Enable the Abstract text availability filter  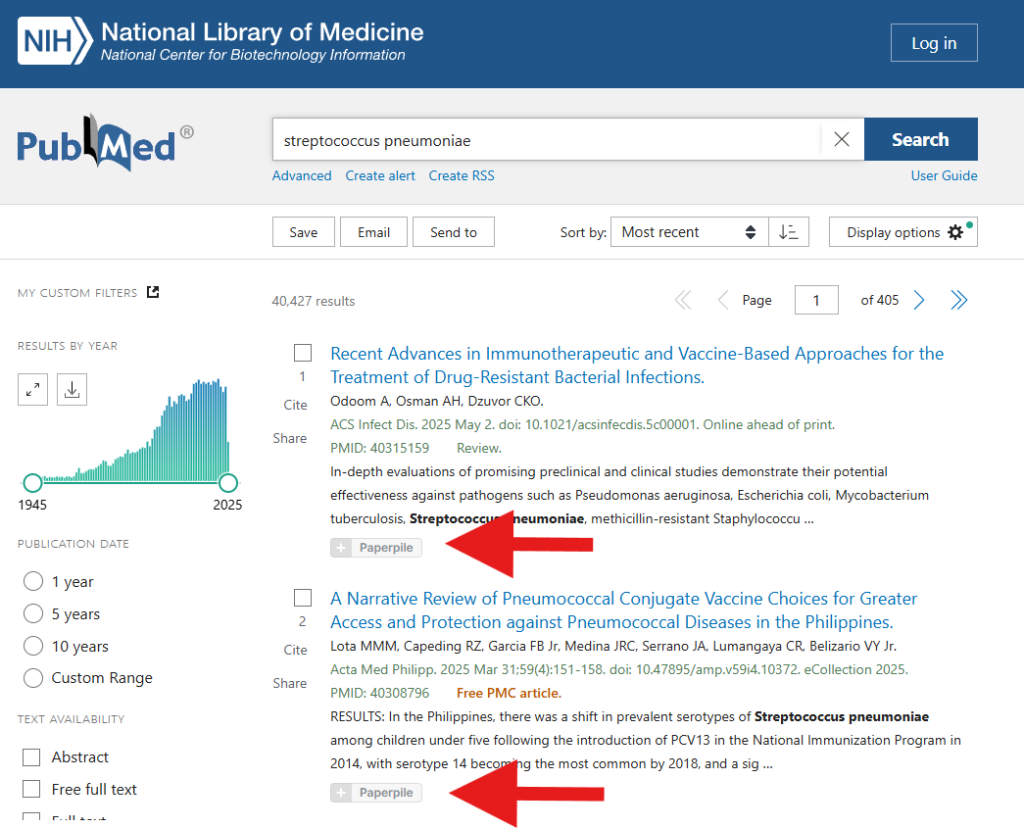point(32,757)
